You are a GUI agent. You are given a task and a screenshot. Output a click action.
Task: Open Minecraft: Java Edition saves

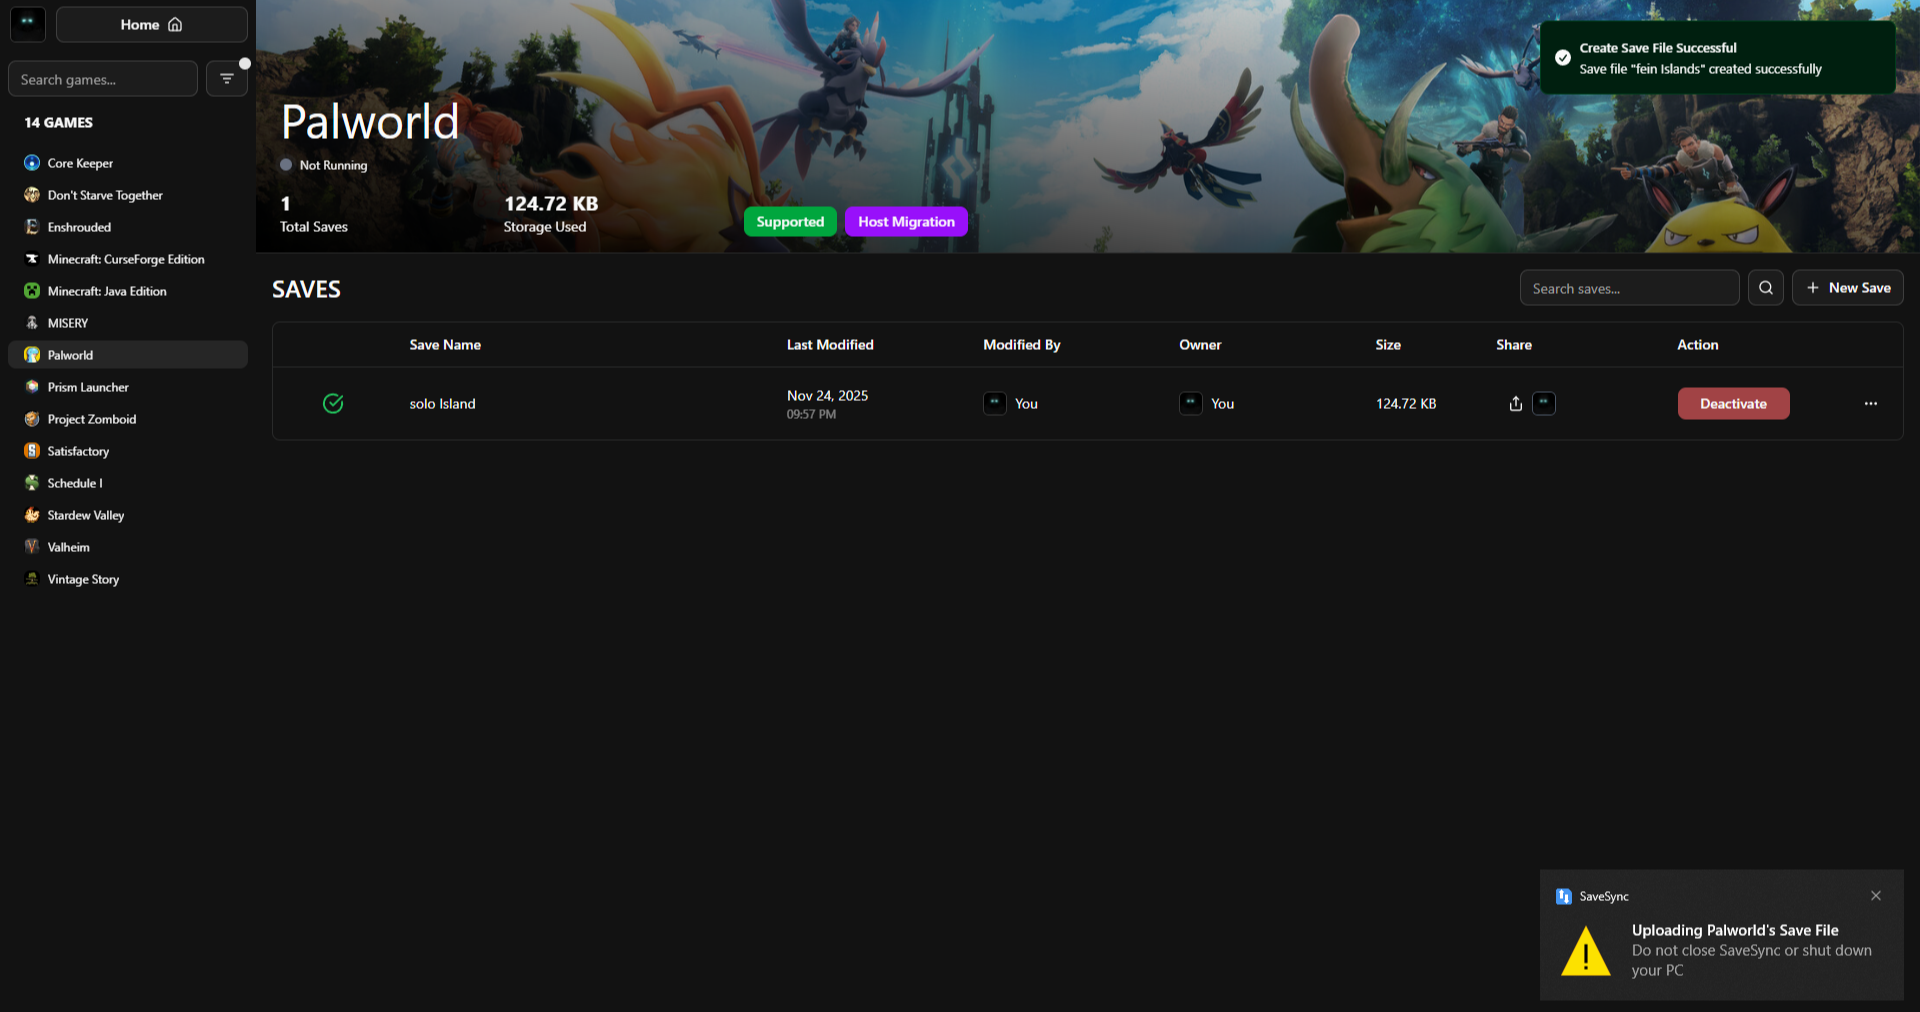[x=128, y=291]
